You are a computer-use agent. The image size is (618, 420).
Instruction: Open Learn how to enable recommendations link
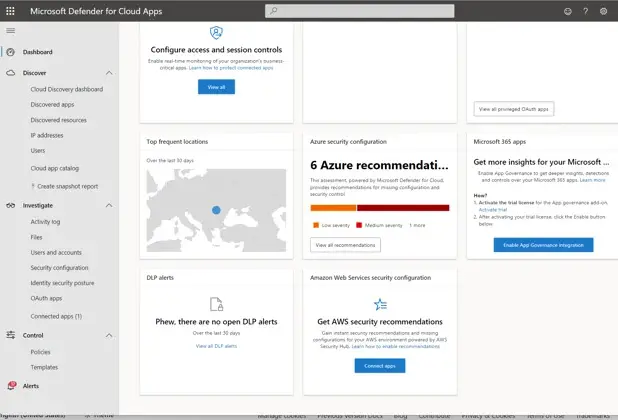click(396, 346)
